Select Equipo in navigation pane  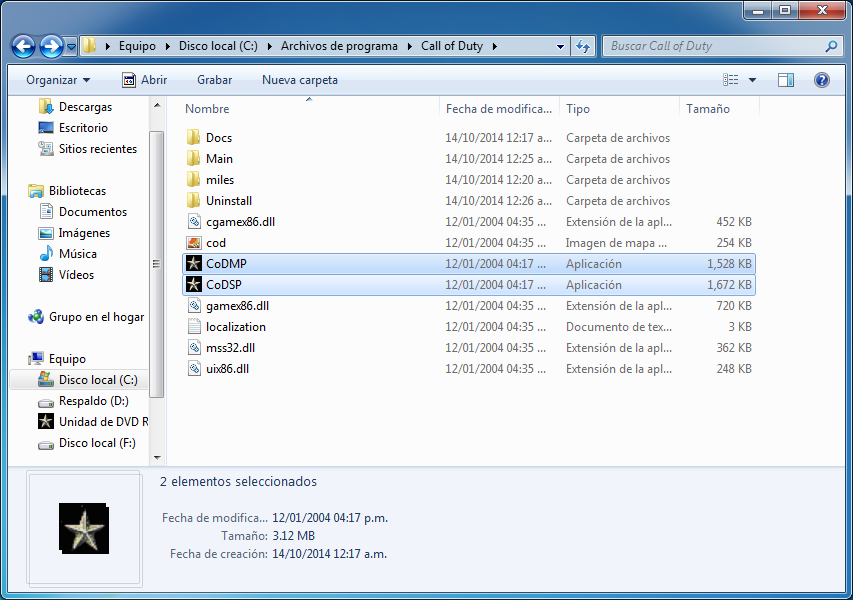tap(67, 359)
